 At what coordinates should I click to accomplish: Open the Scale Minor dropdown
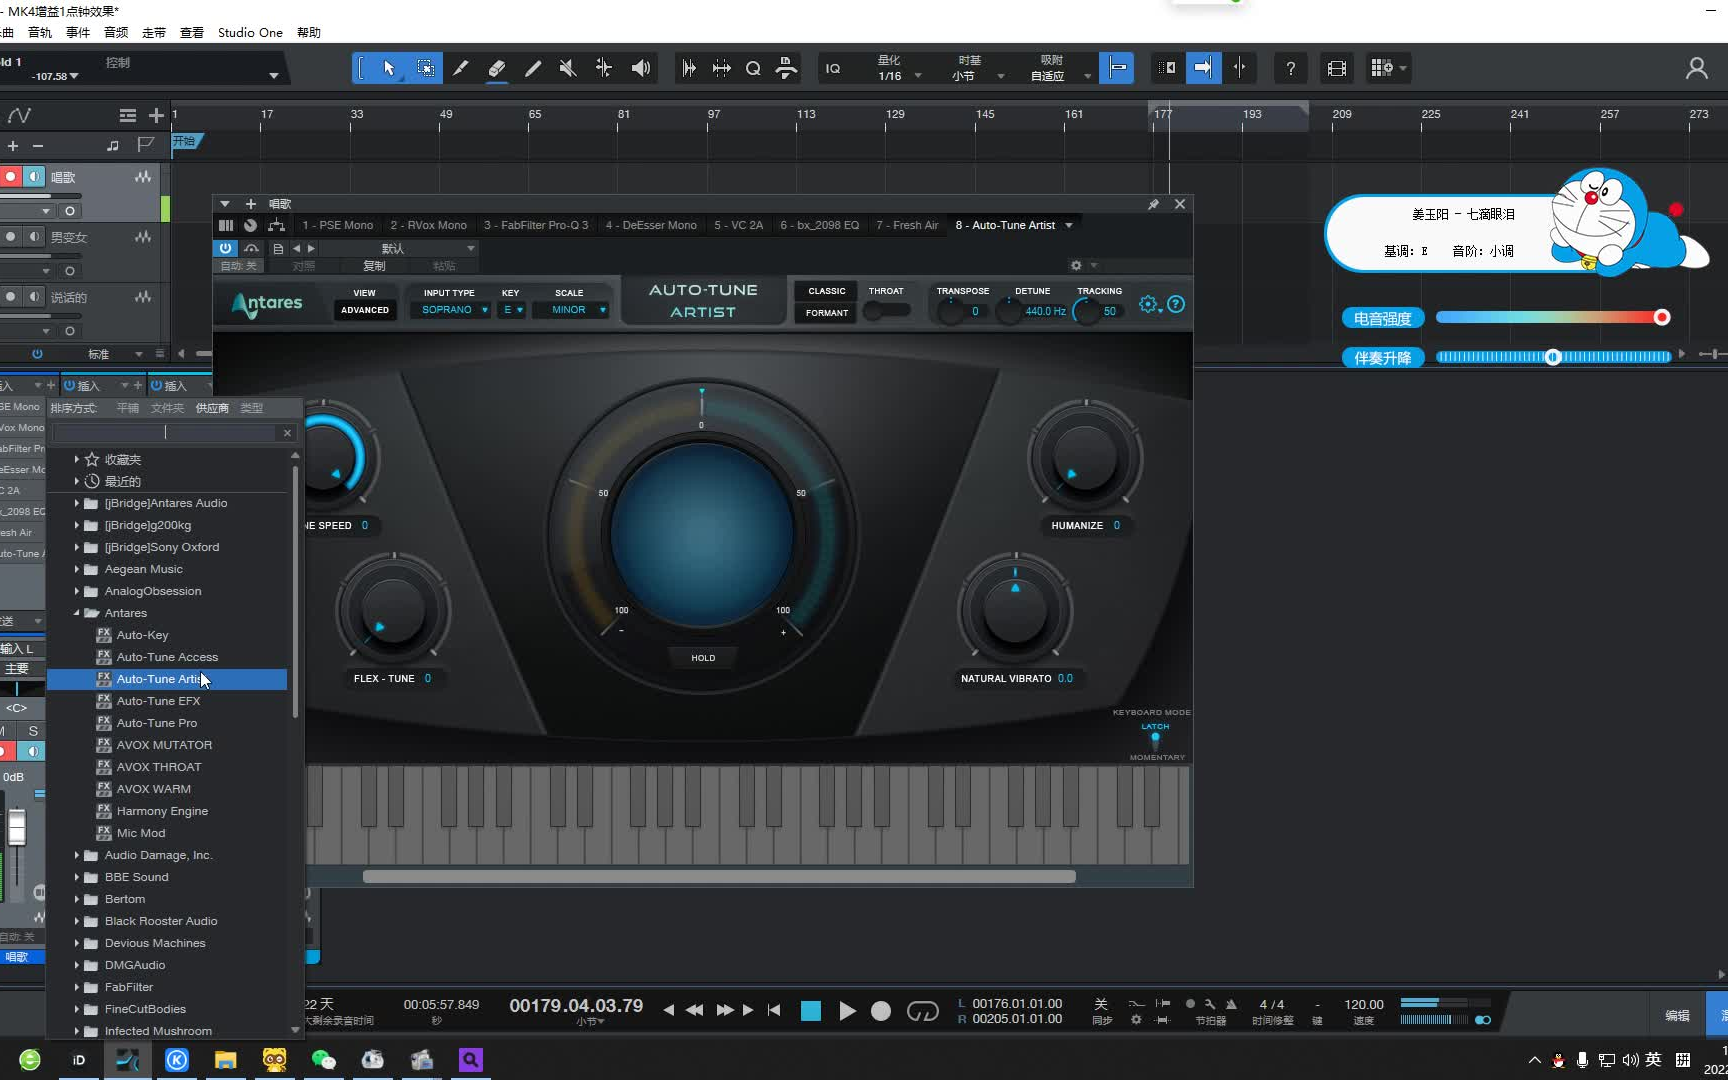[x=569, y=310]
